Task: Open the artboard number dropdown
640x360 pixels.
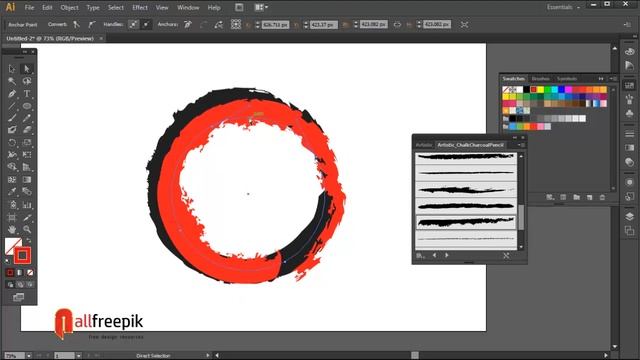Action: 78,356
